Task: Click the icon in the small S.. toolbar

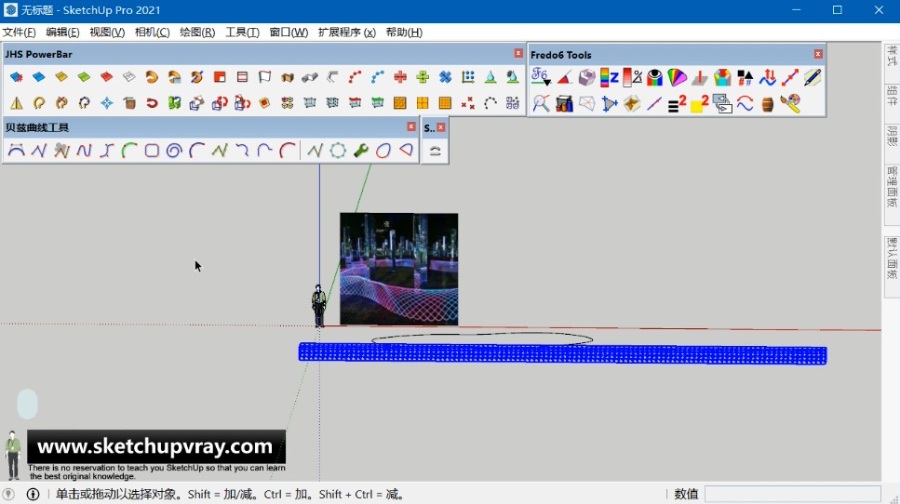Action: tap(435, 151)
